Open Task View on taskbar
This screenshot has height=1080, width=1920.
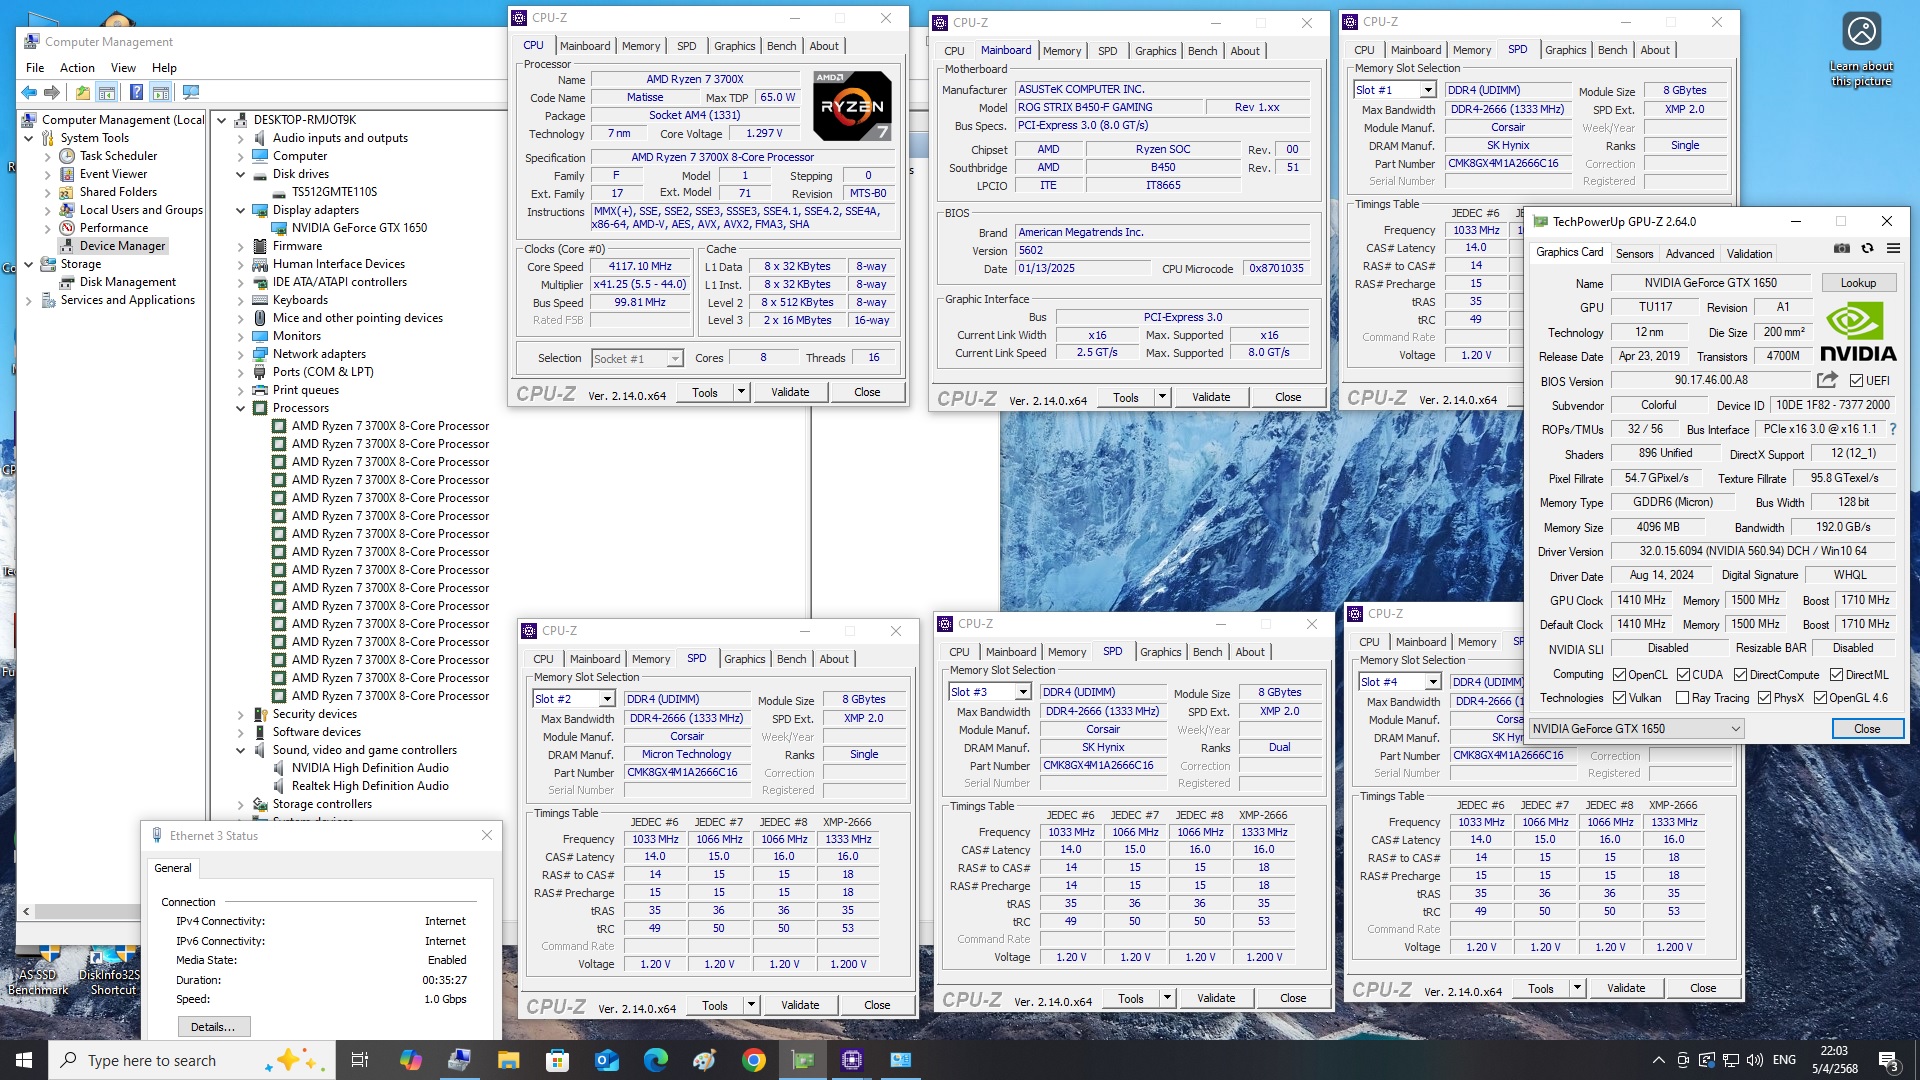point(360,1060)
